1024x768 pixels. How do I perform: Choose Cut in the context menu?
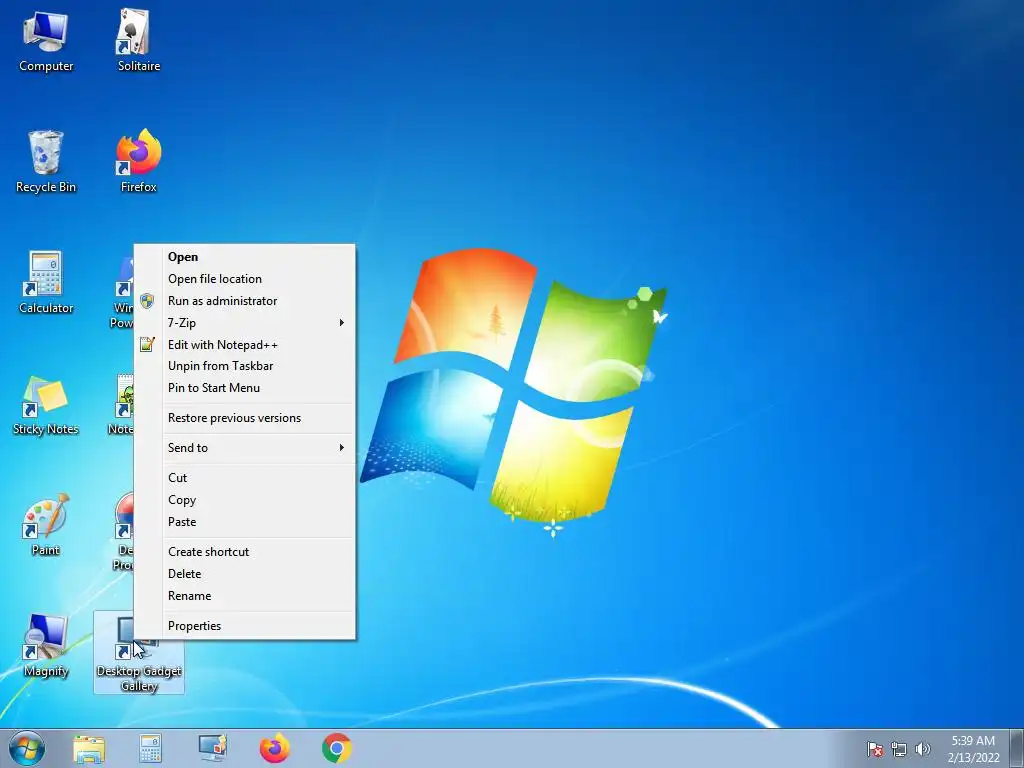(246, 478)
